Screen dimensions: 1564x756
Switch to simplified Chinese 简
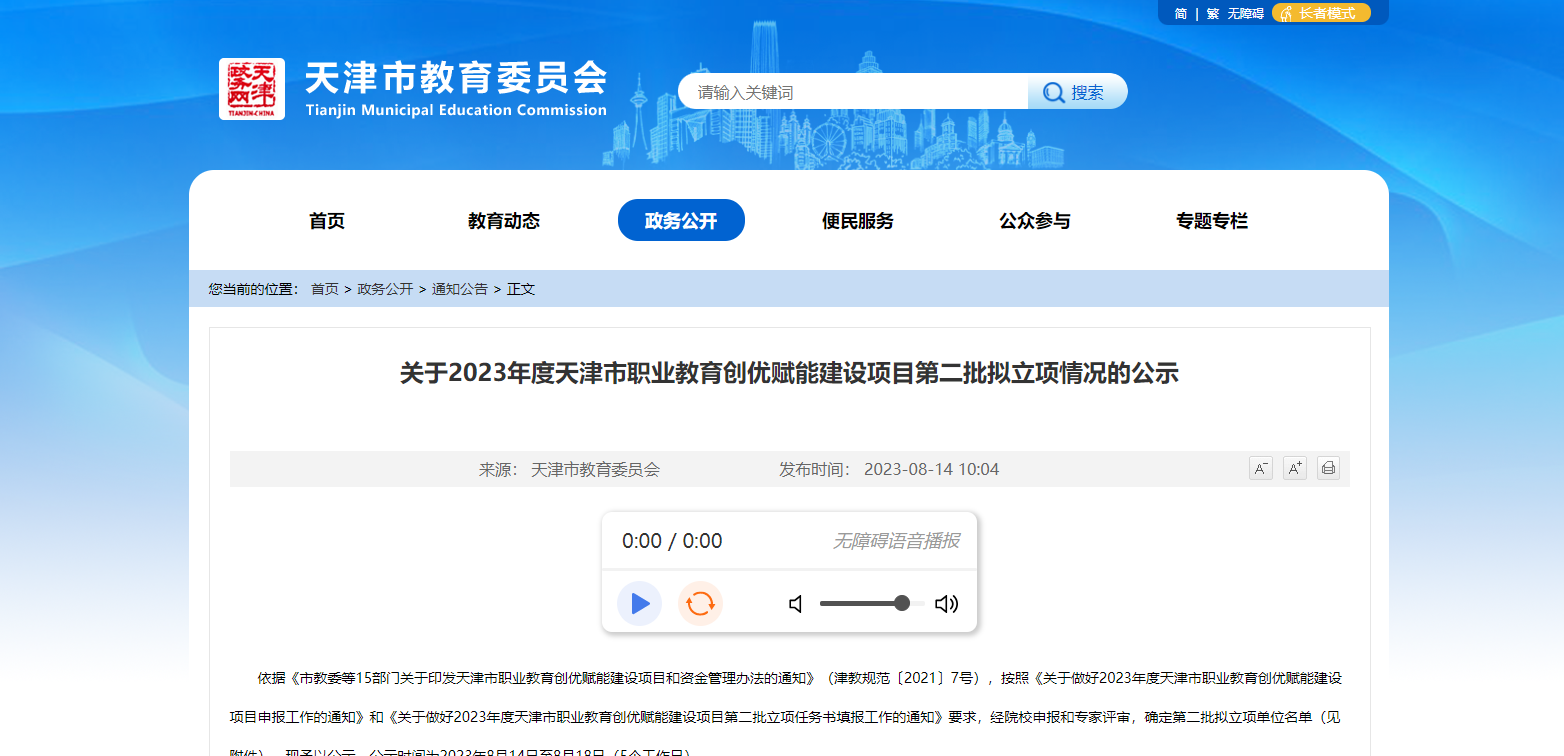point(1181,13)
